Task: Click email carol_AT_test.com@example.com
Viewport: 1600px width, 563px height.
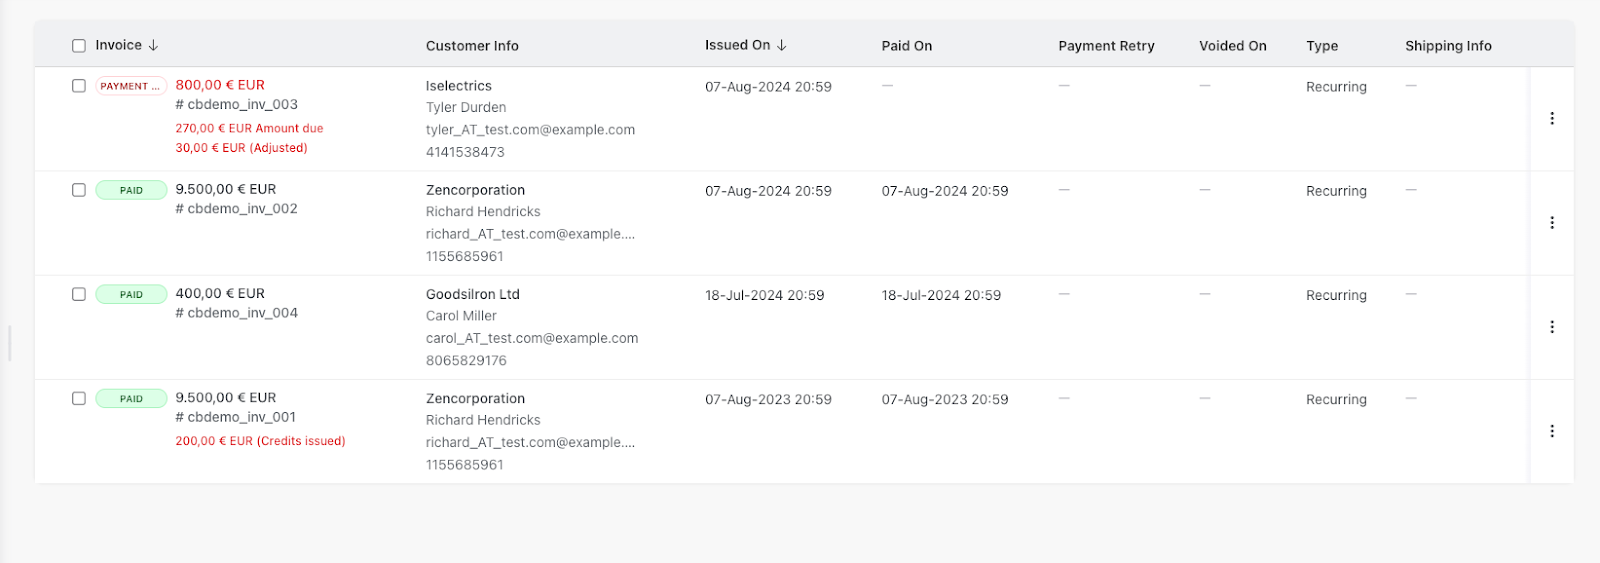Action: 532,338
